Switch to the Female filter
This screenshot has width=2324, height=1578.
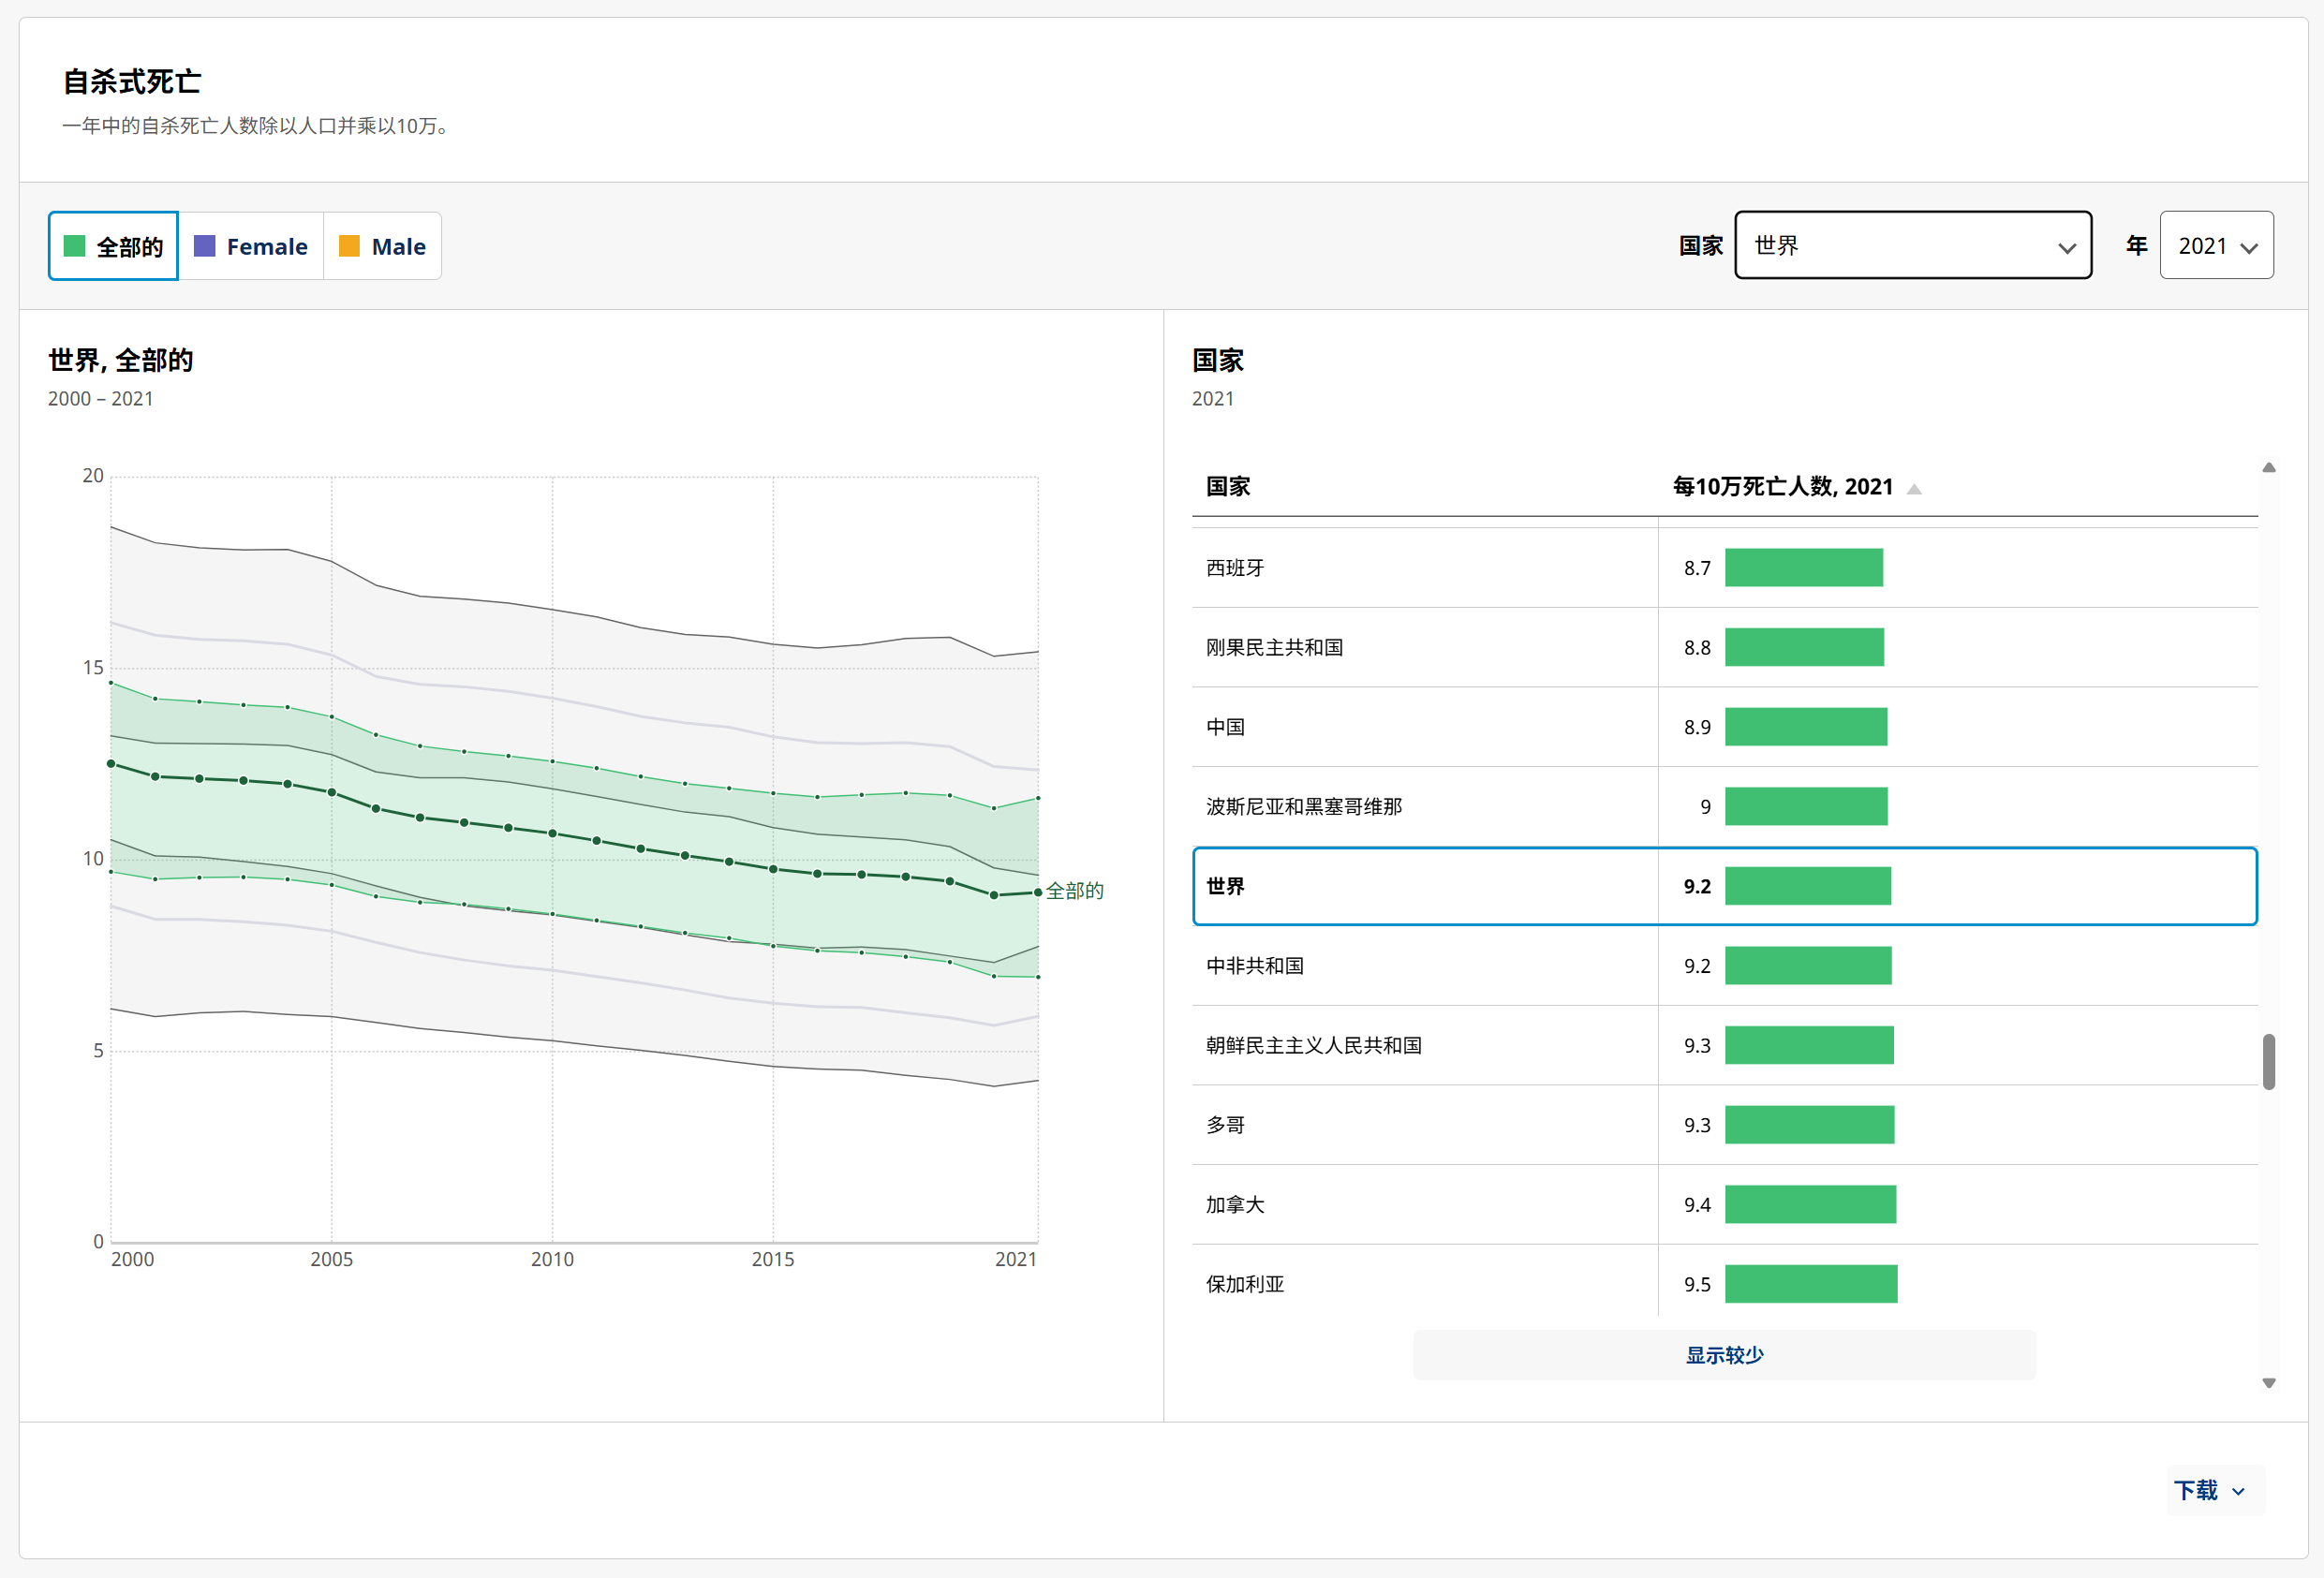(x=251, y=246)
